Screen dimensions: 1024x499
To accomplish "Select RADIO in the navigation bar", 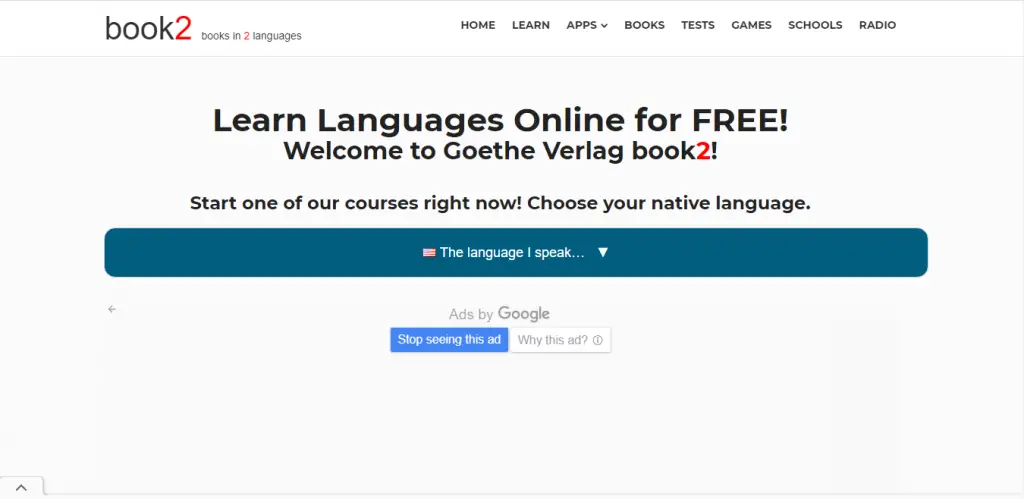I will (x=877, y=25).
